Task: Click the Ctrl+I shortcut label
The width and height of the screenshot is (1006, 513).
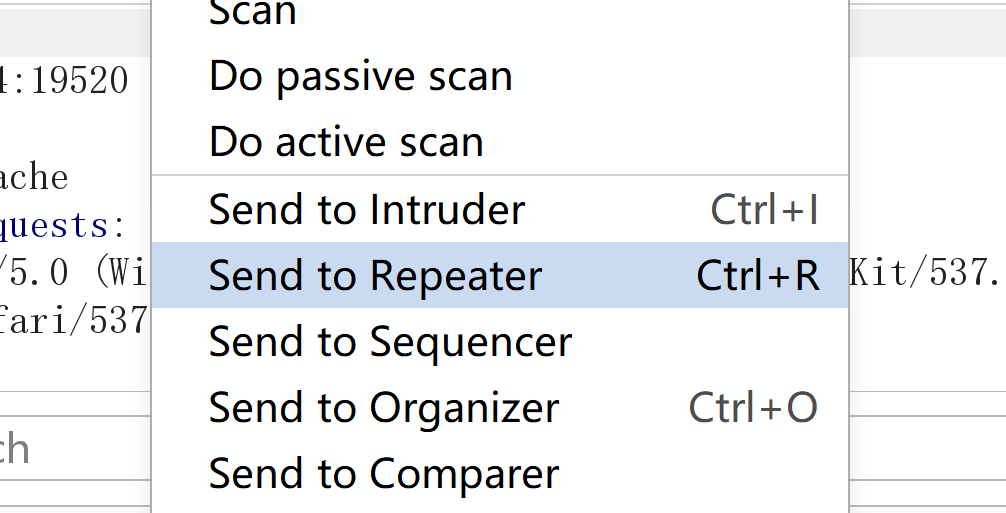Action: pyautogui.click(x=764, y=209)
